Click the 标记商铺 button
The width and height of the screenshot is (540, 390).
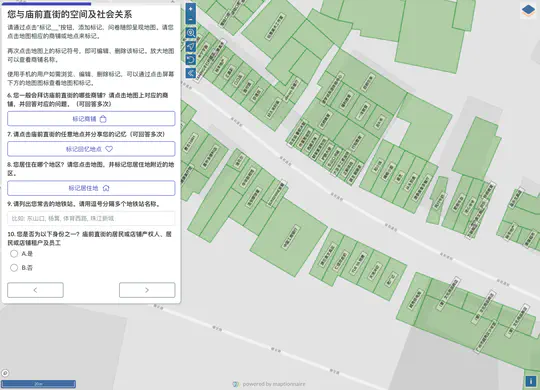(91, 119)
